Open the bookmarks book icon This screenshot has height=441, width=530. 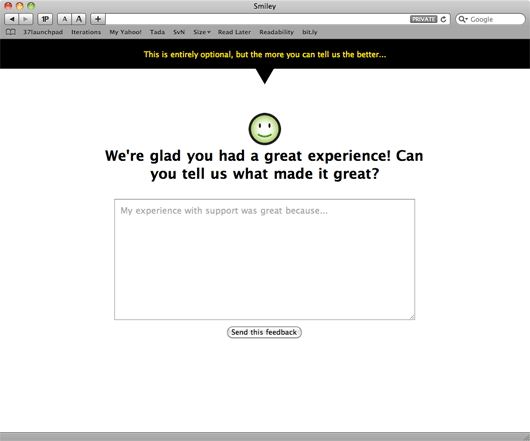tap(11, 32)
